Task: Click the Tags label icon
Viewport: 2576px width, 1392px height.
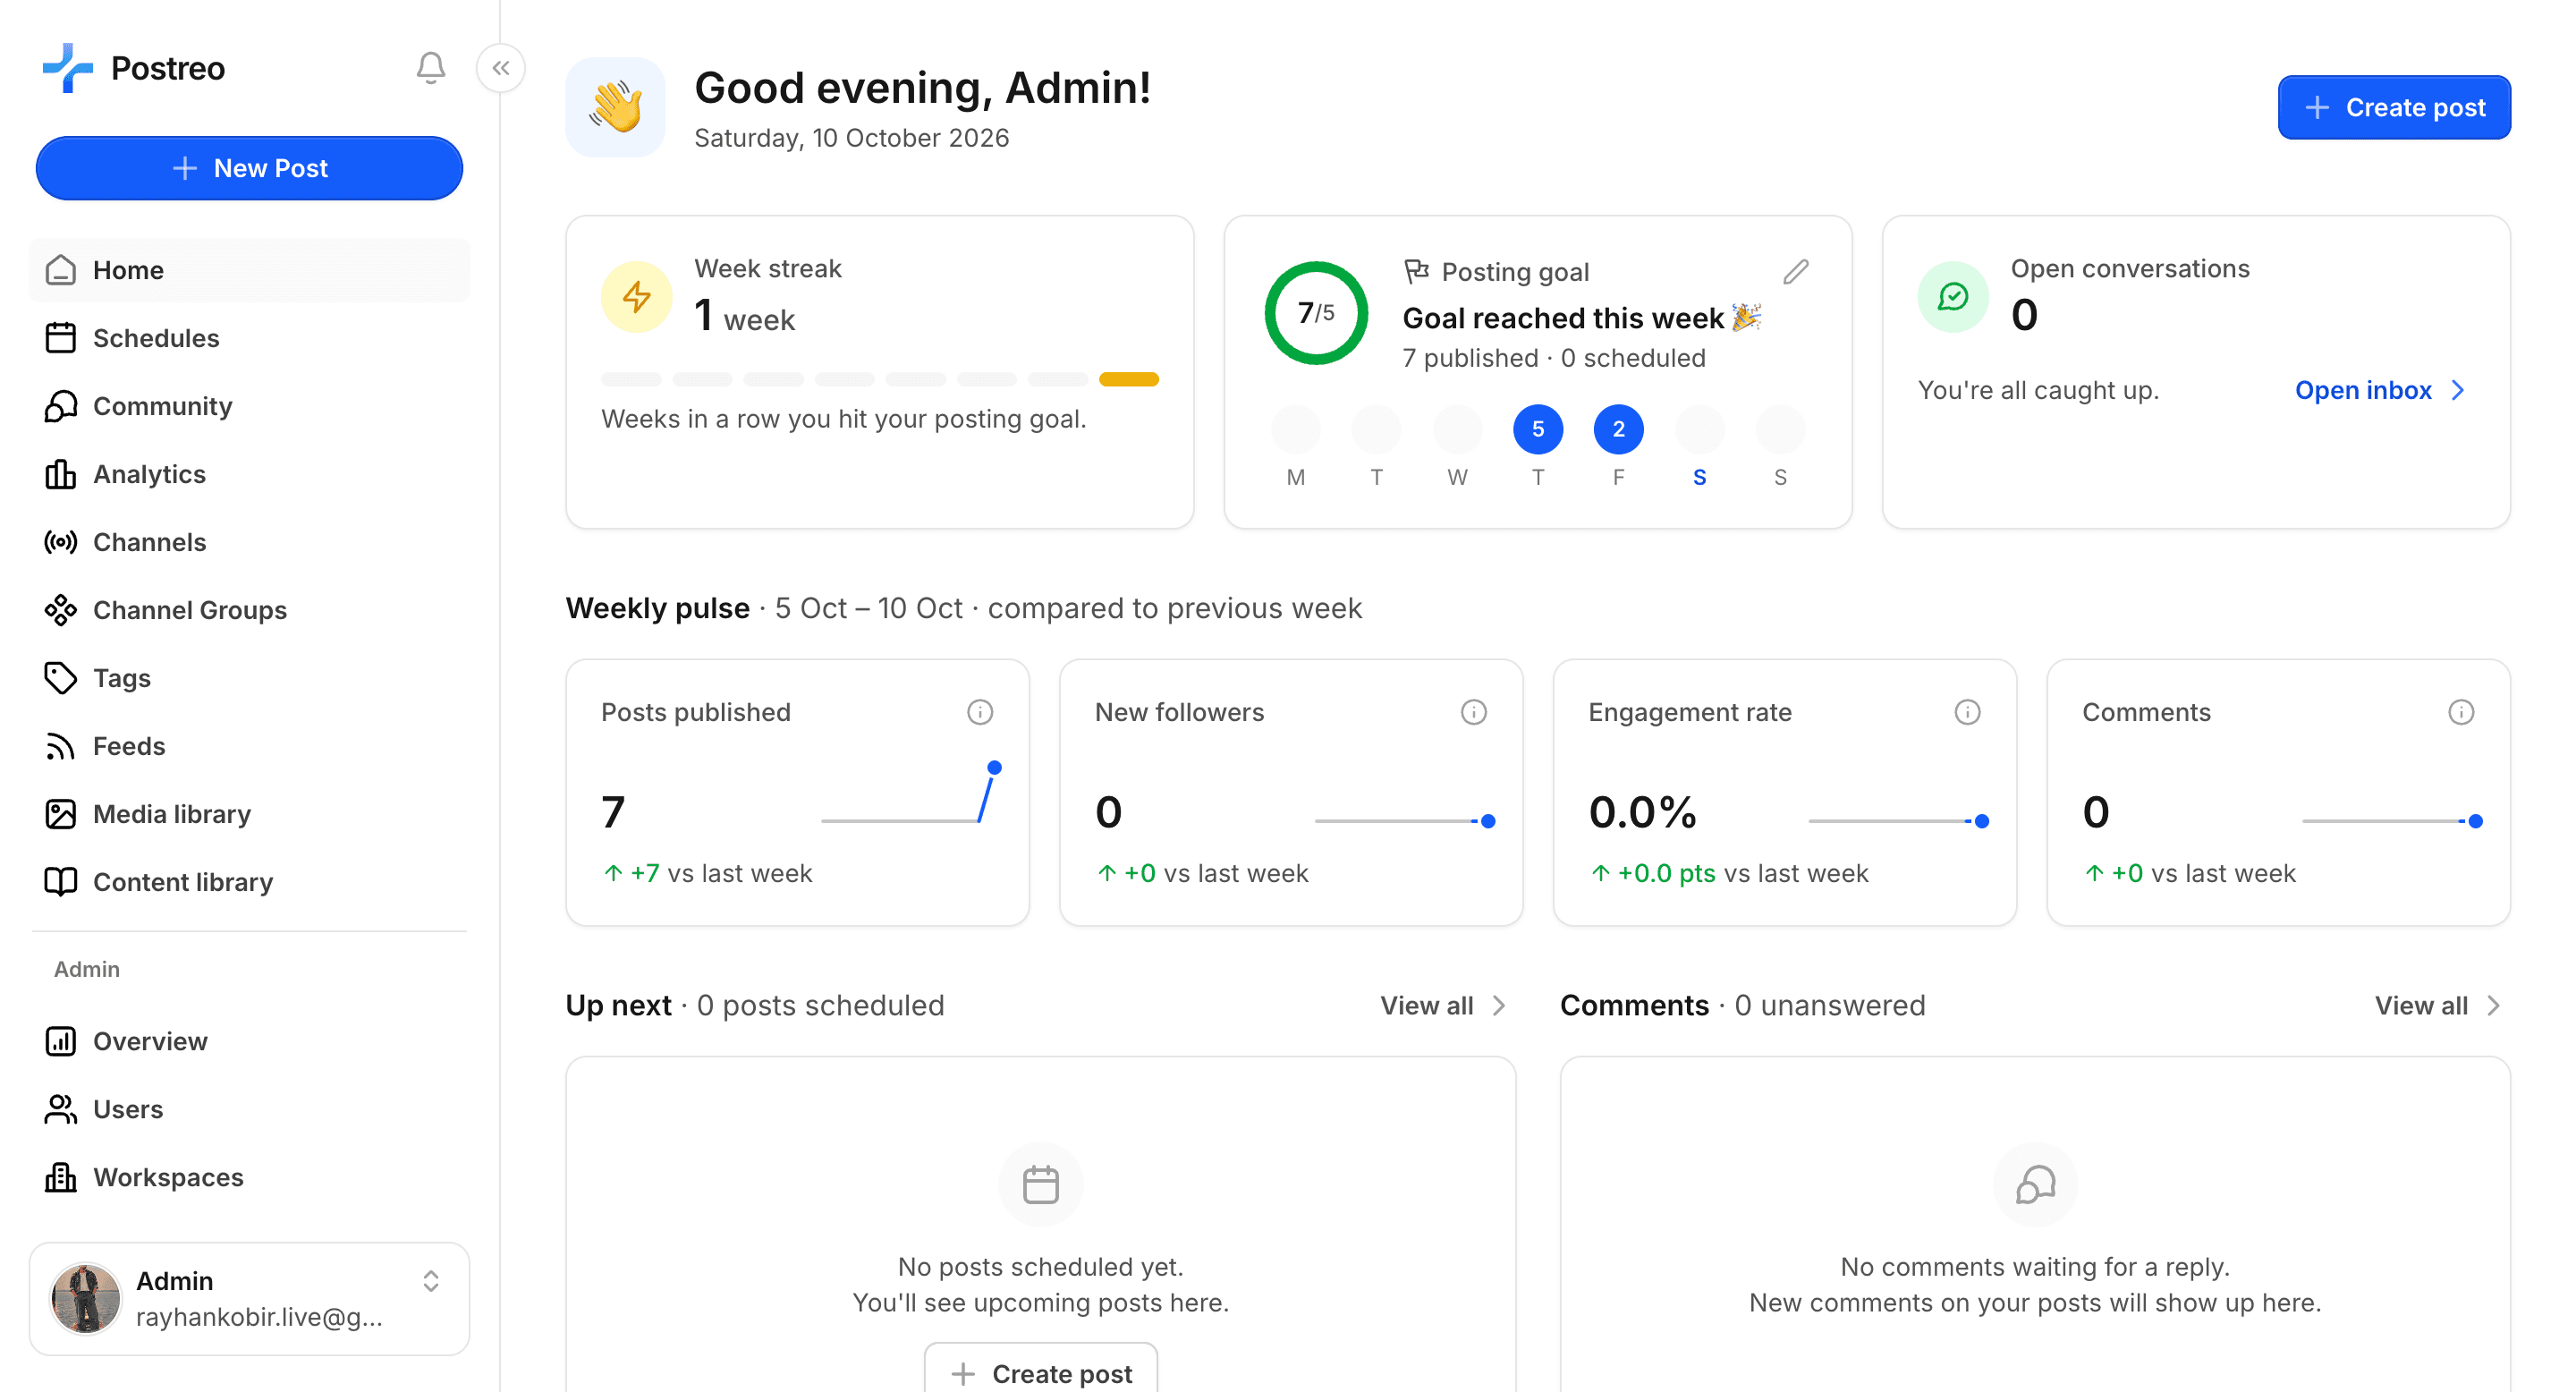Action: 60,678
